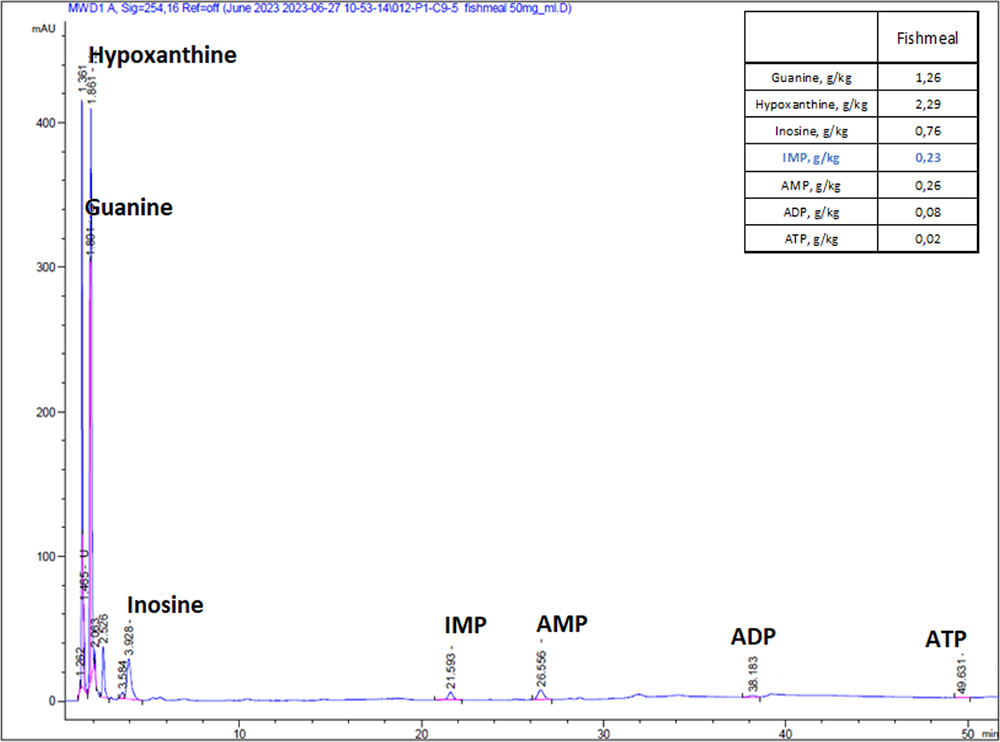Click the 21.593 retention time marker
Image resolution: width=1000 pixels, height=742 pixels.
click(451, 673)
